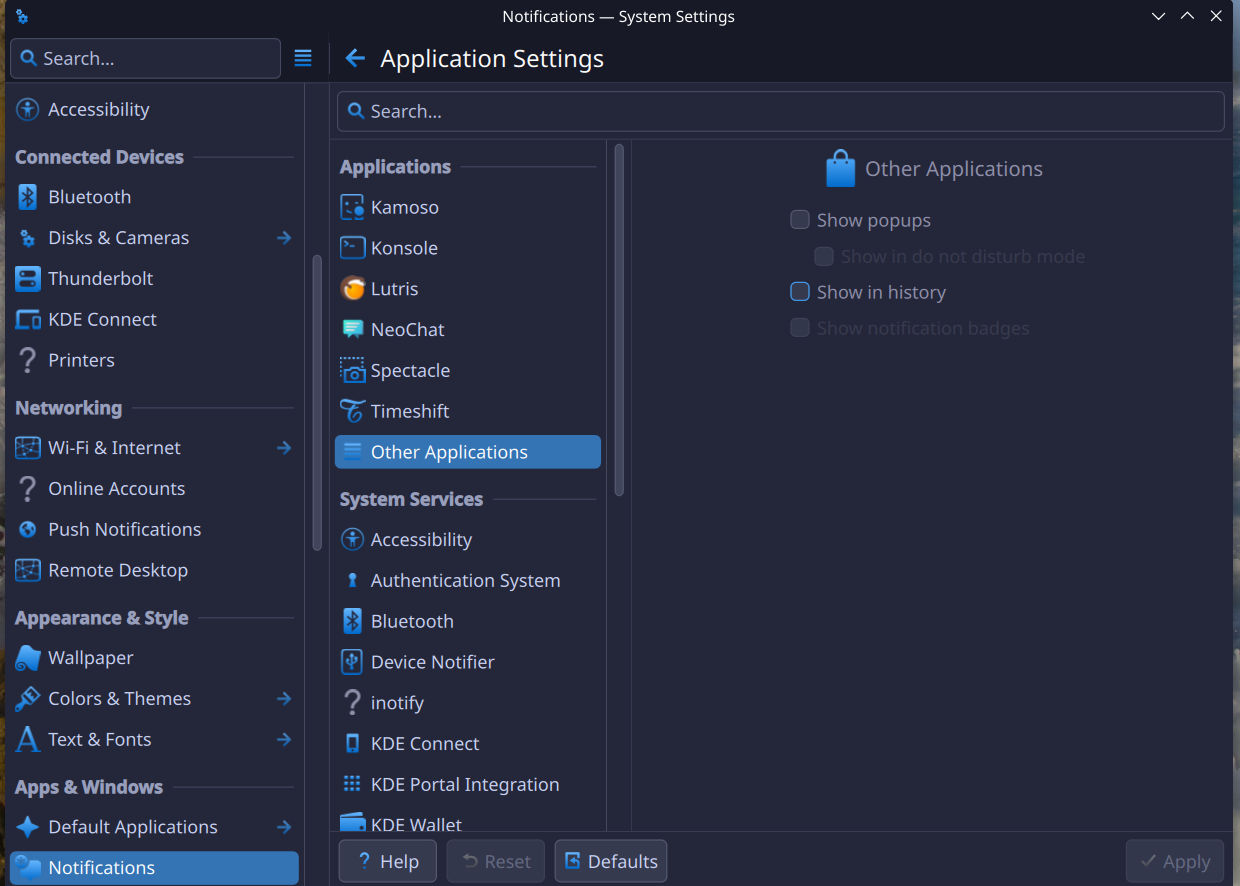Expand Colors & Themes submenu arrow
This screenshot has width=1240, height=886.
(284, 699)
